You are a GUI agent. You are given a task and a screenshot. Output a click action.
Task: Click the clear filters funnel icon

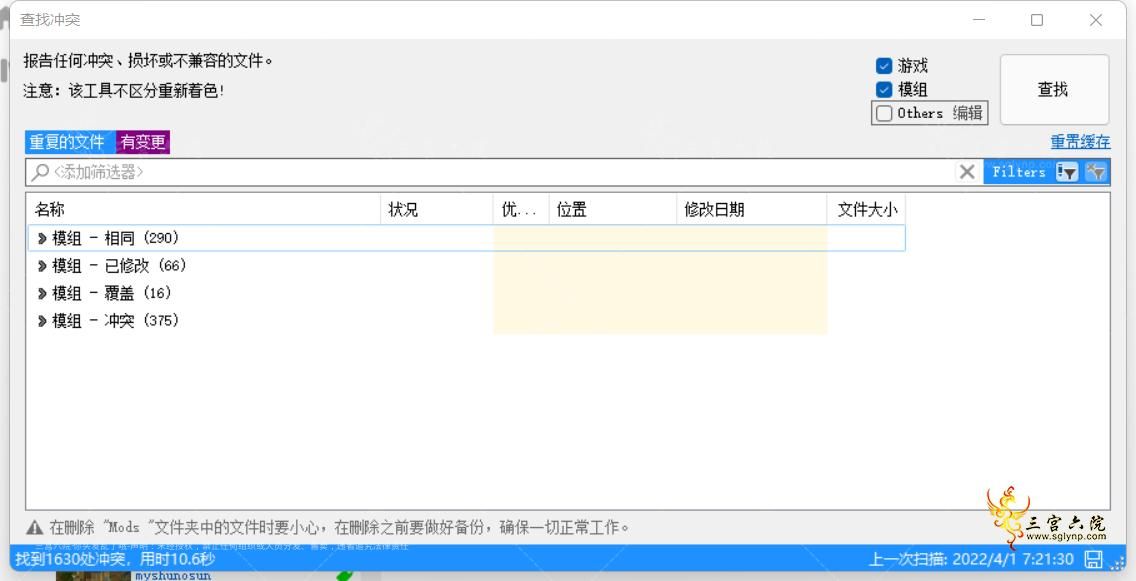[1096, 172]
